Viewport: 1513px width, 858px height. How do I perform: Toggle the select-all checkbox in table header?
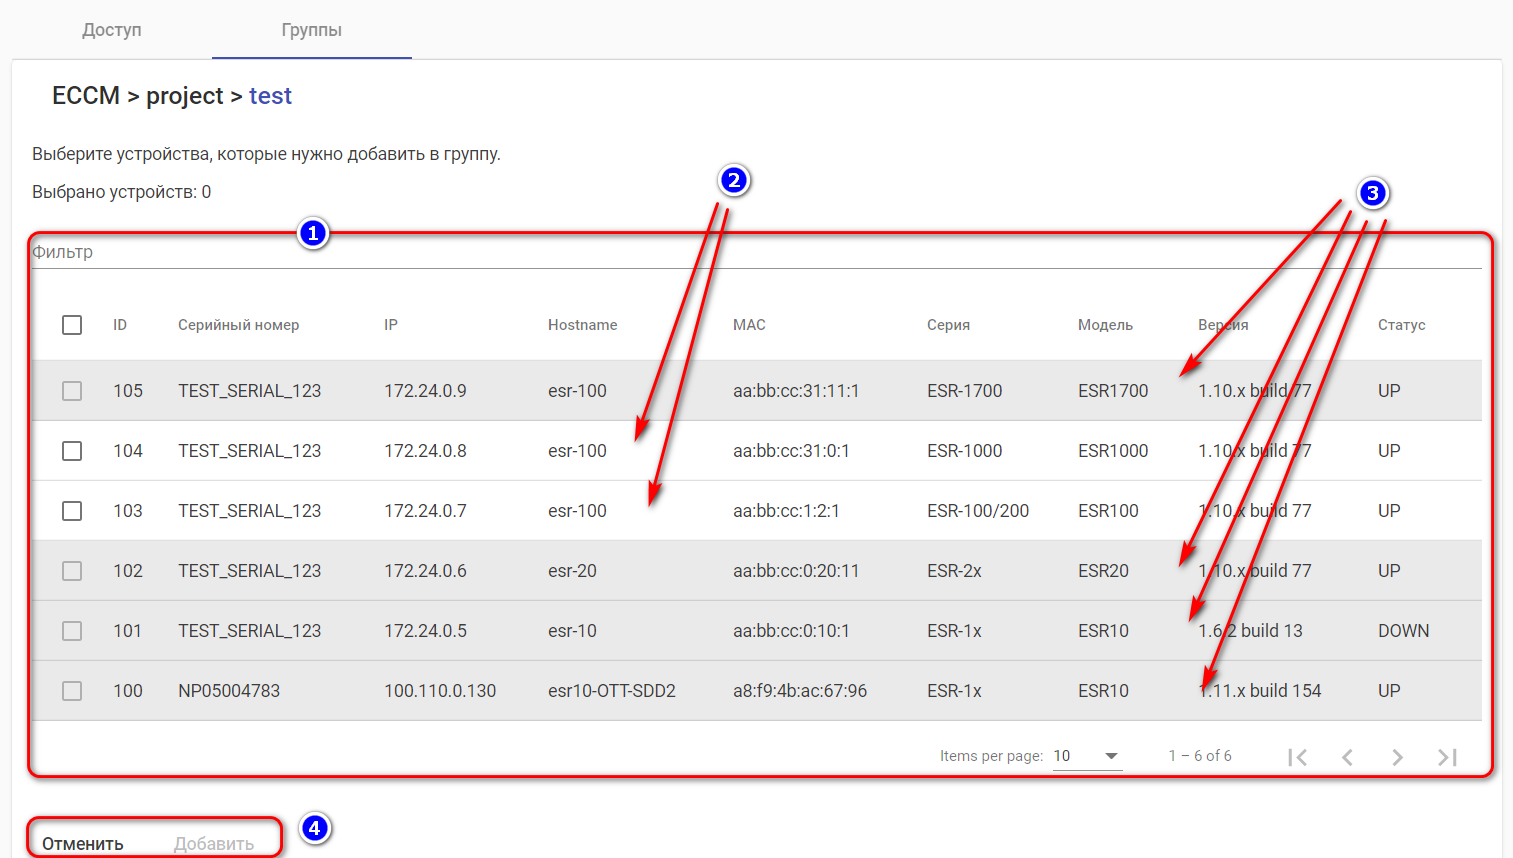pos(72,325)
